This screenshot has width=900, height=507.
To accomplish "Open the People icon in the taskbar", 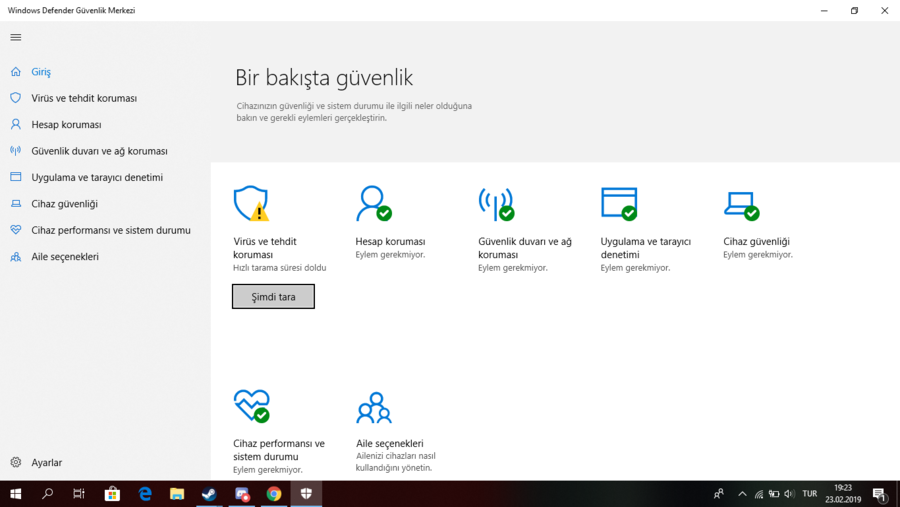I will [718, 494].
